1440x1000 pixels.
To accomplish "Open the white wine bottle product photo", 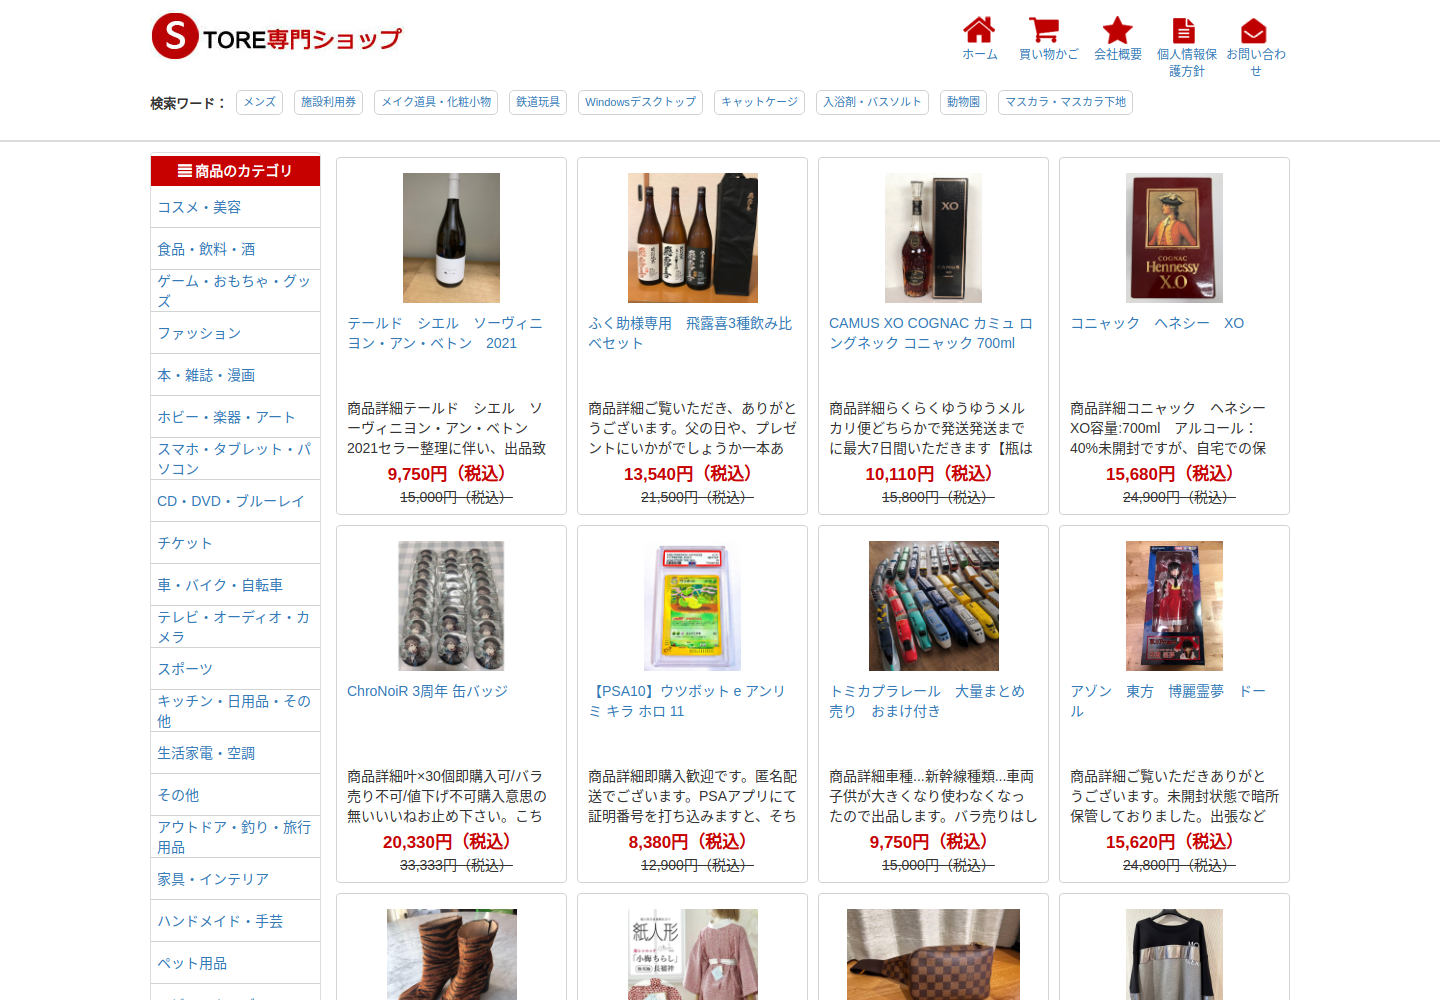I will (x=451, y=238).
